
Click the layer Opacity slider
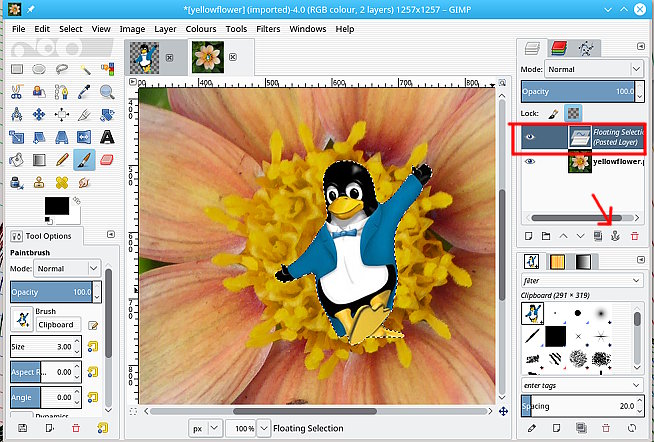tap(578, 91)
